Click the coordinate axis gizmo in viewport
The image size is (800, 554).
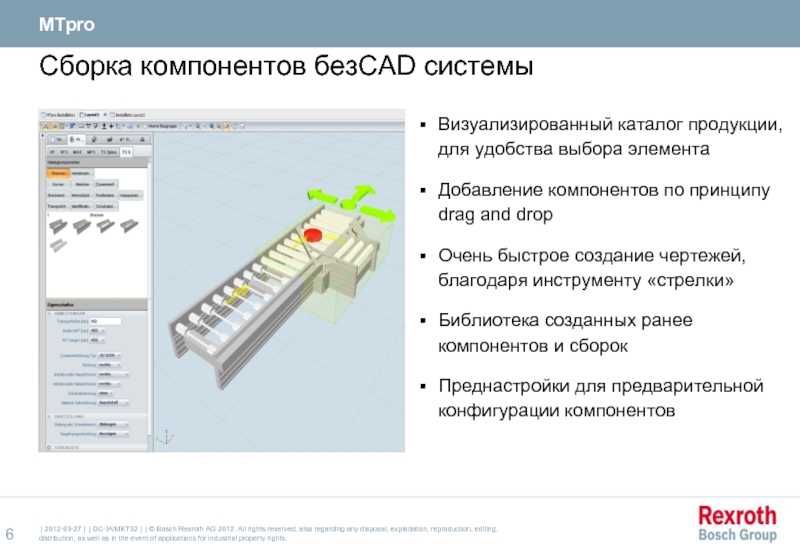[x=165, y=437]
